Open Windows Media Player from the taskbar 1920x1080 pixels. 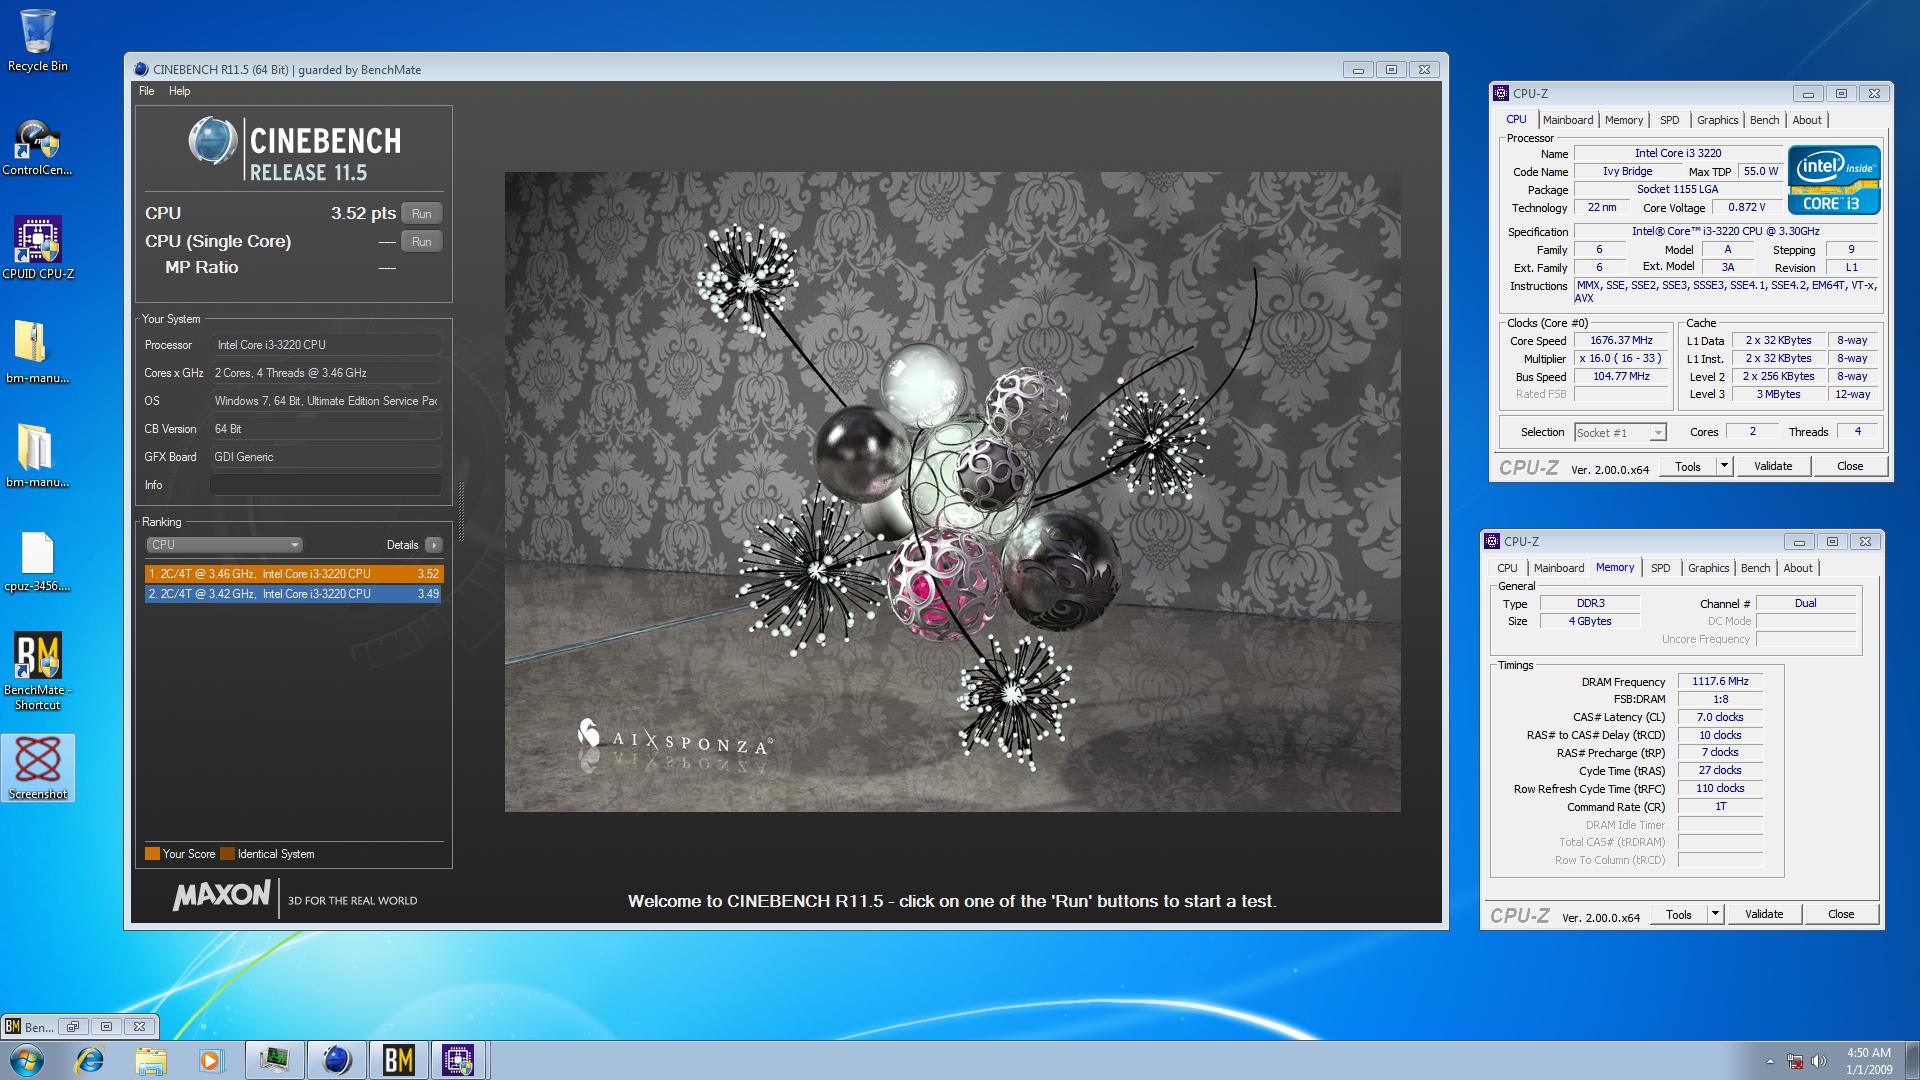pyautogui.click(x=211, y=1060)
